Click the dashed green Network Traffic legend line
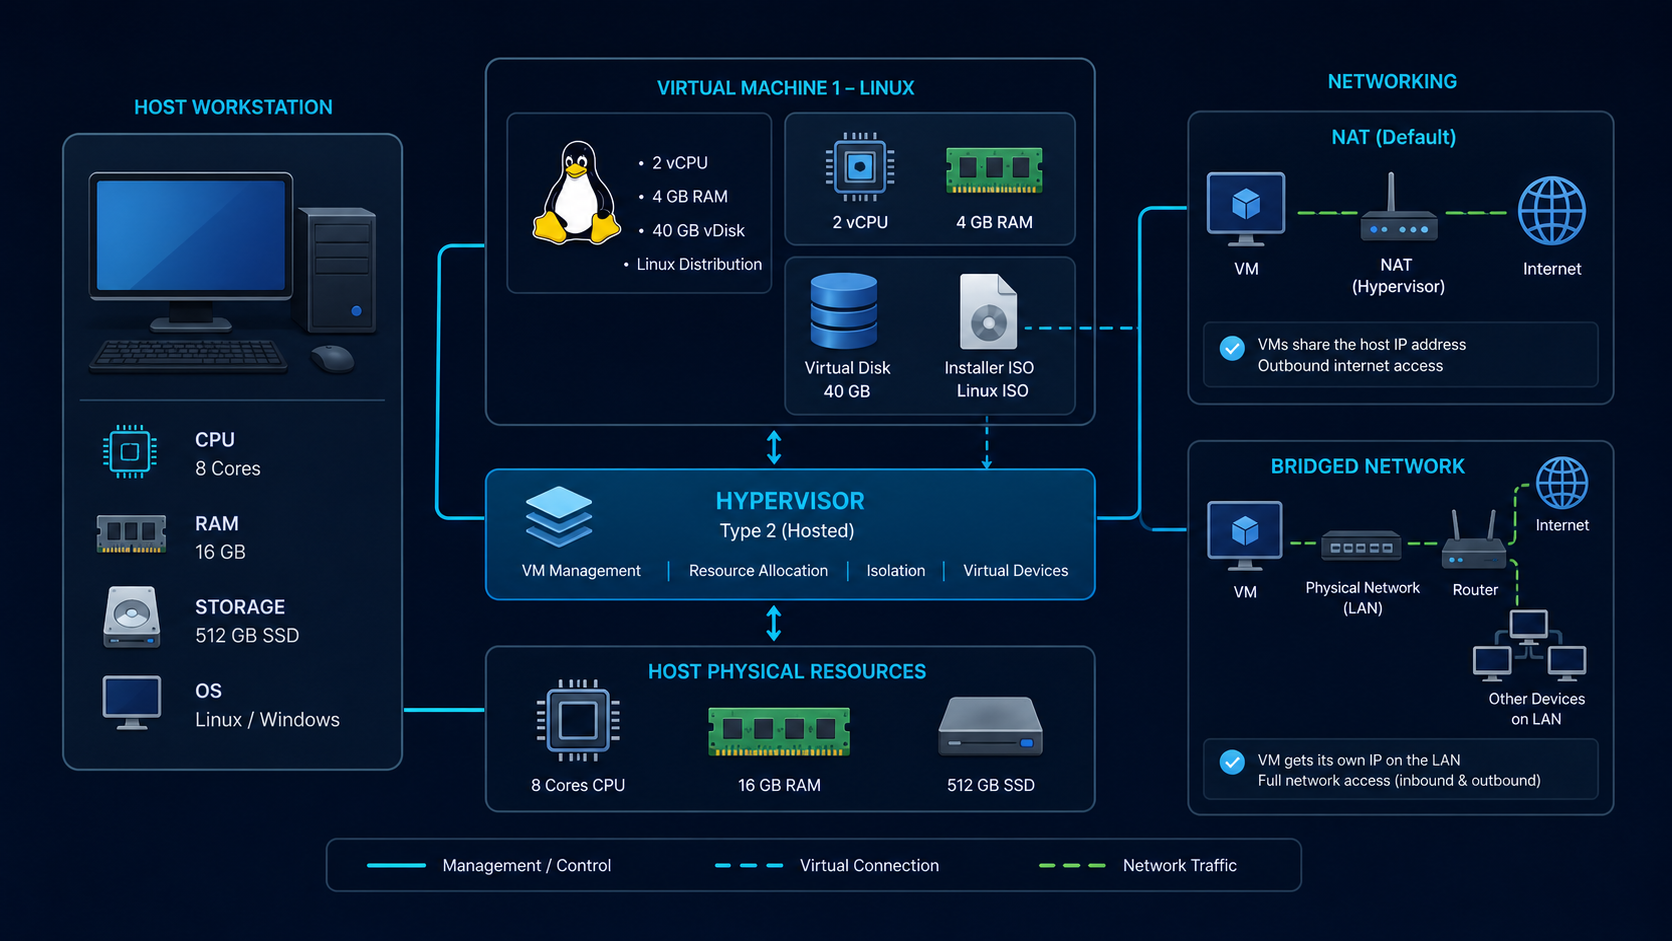Image resolution: width=1672 pixels, height=941 pixels. [x=1072, y=866]
